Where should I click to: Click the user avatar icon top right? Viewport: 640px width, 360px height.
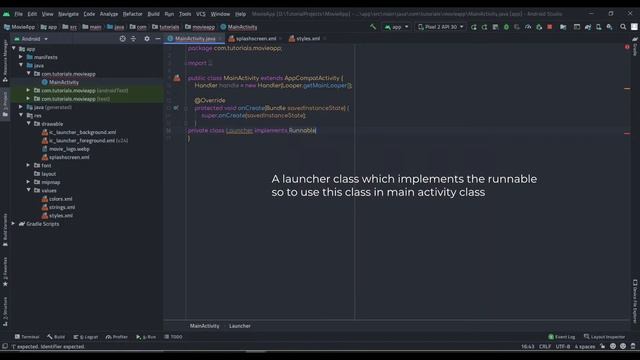(634, 27)
